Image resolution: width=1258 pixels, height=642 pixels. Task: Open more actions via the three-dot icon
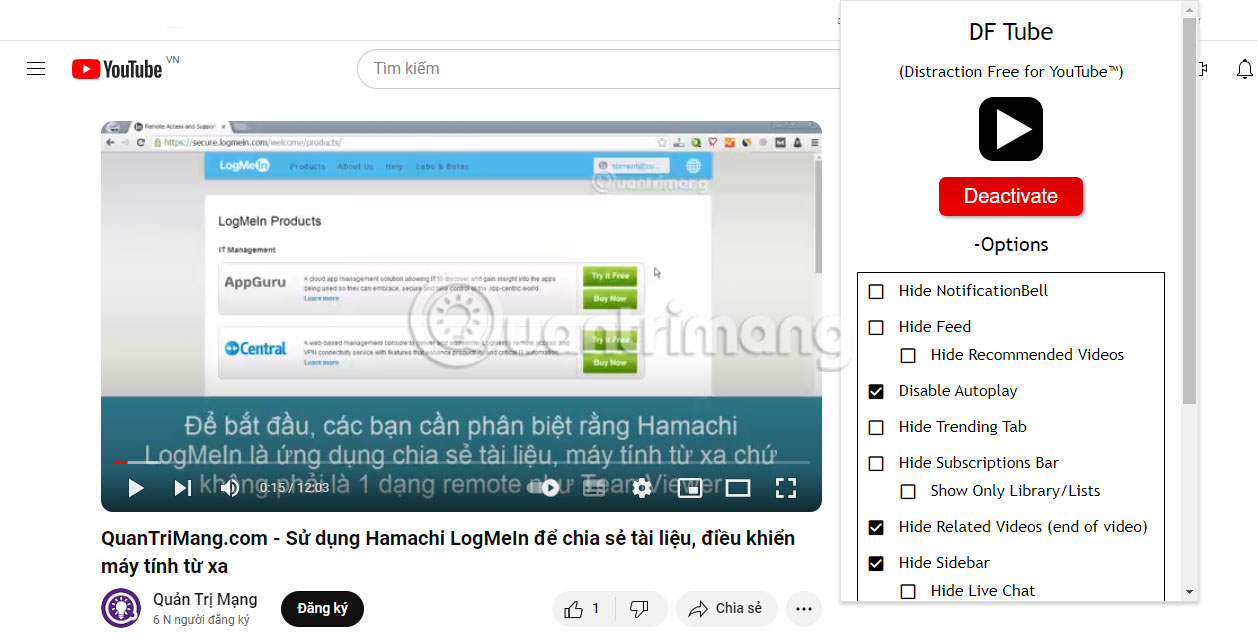[x=803, y=609]
